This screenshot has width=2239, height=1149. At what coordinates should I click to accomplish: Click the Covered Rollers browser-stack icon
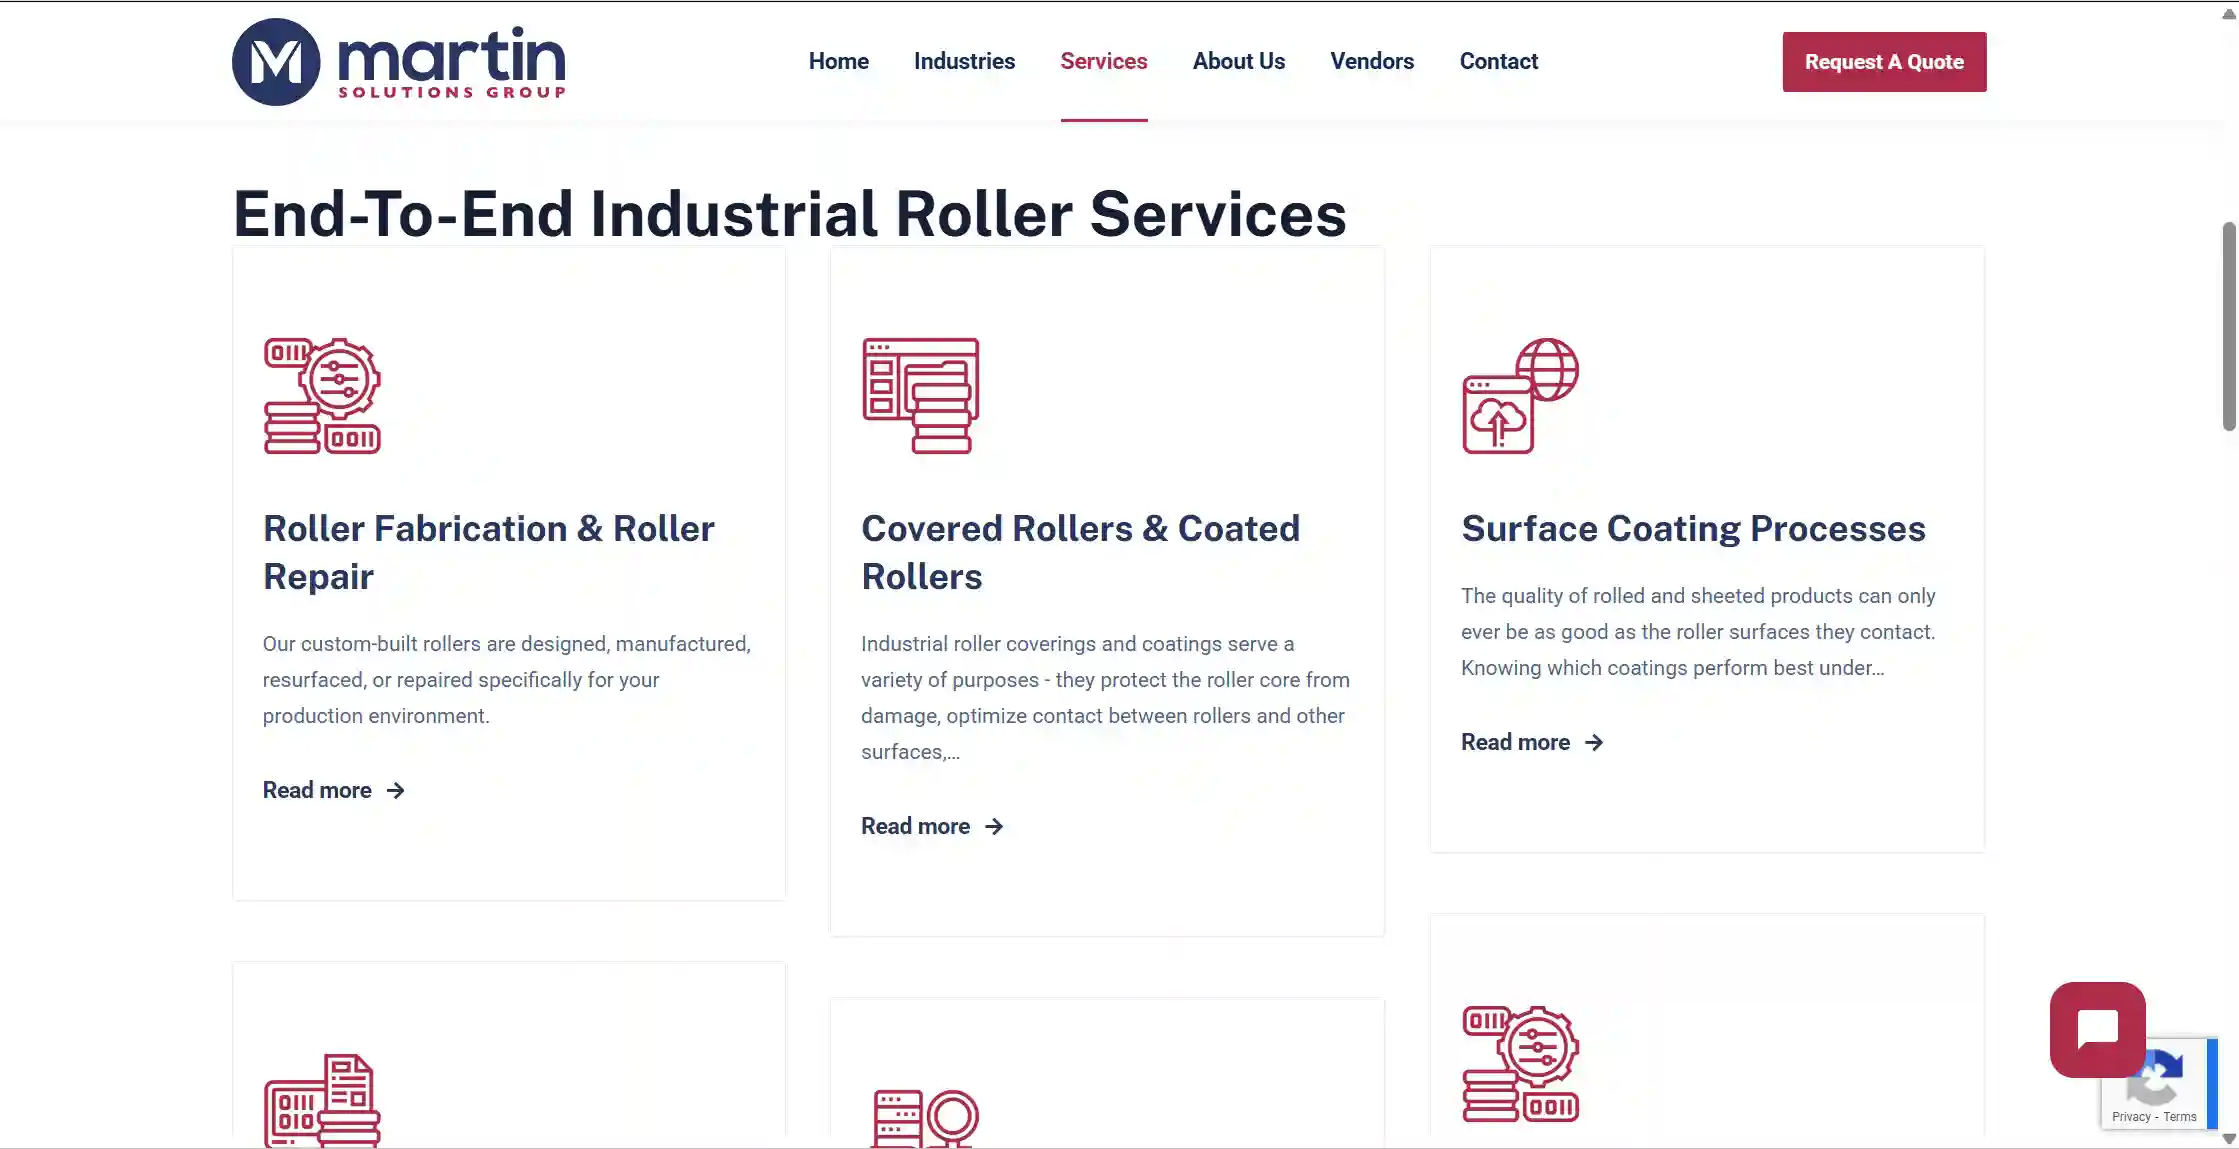[920, 396]
